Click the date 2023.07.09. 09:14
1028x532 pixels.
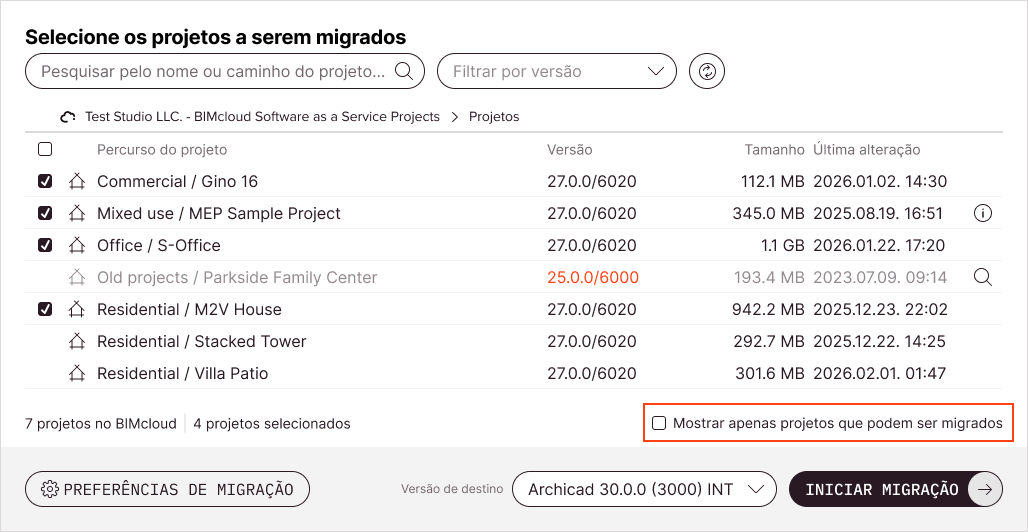[x=880, y=277]
